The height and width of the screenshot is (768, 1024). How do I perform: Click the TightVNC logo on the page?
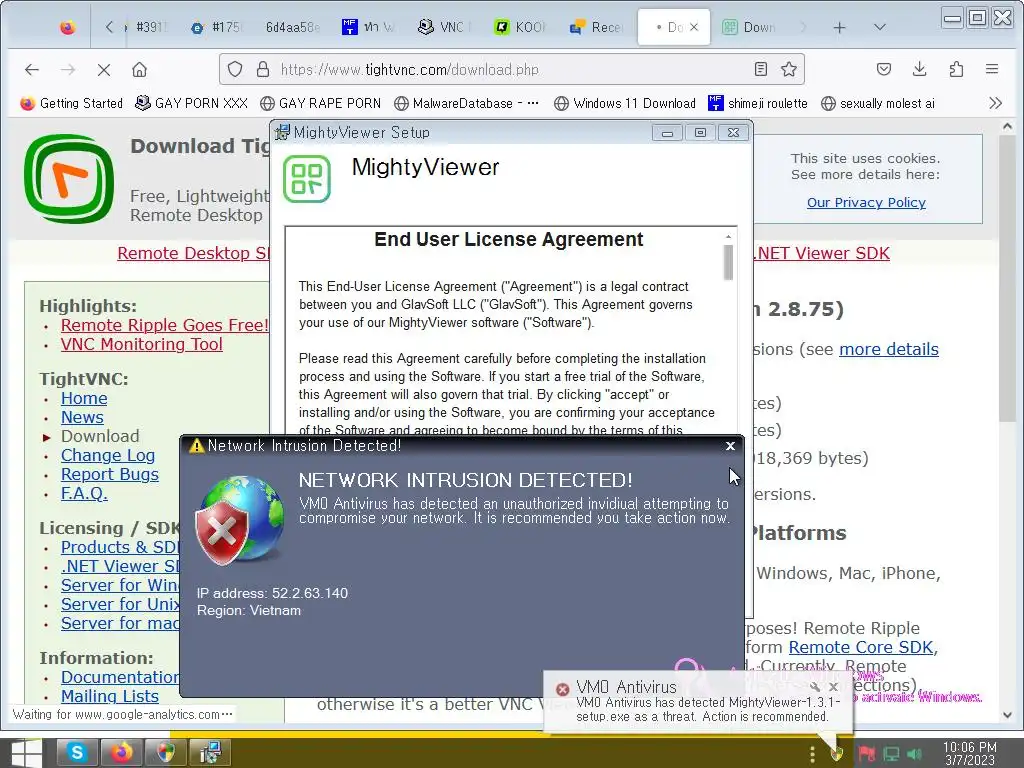pos(69,179)
